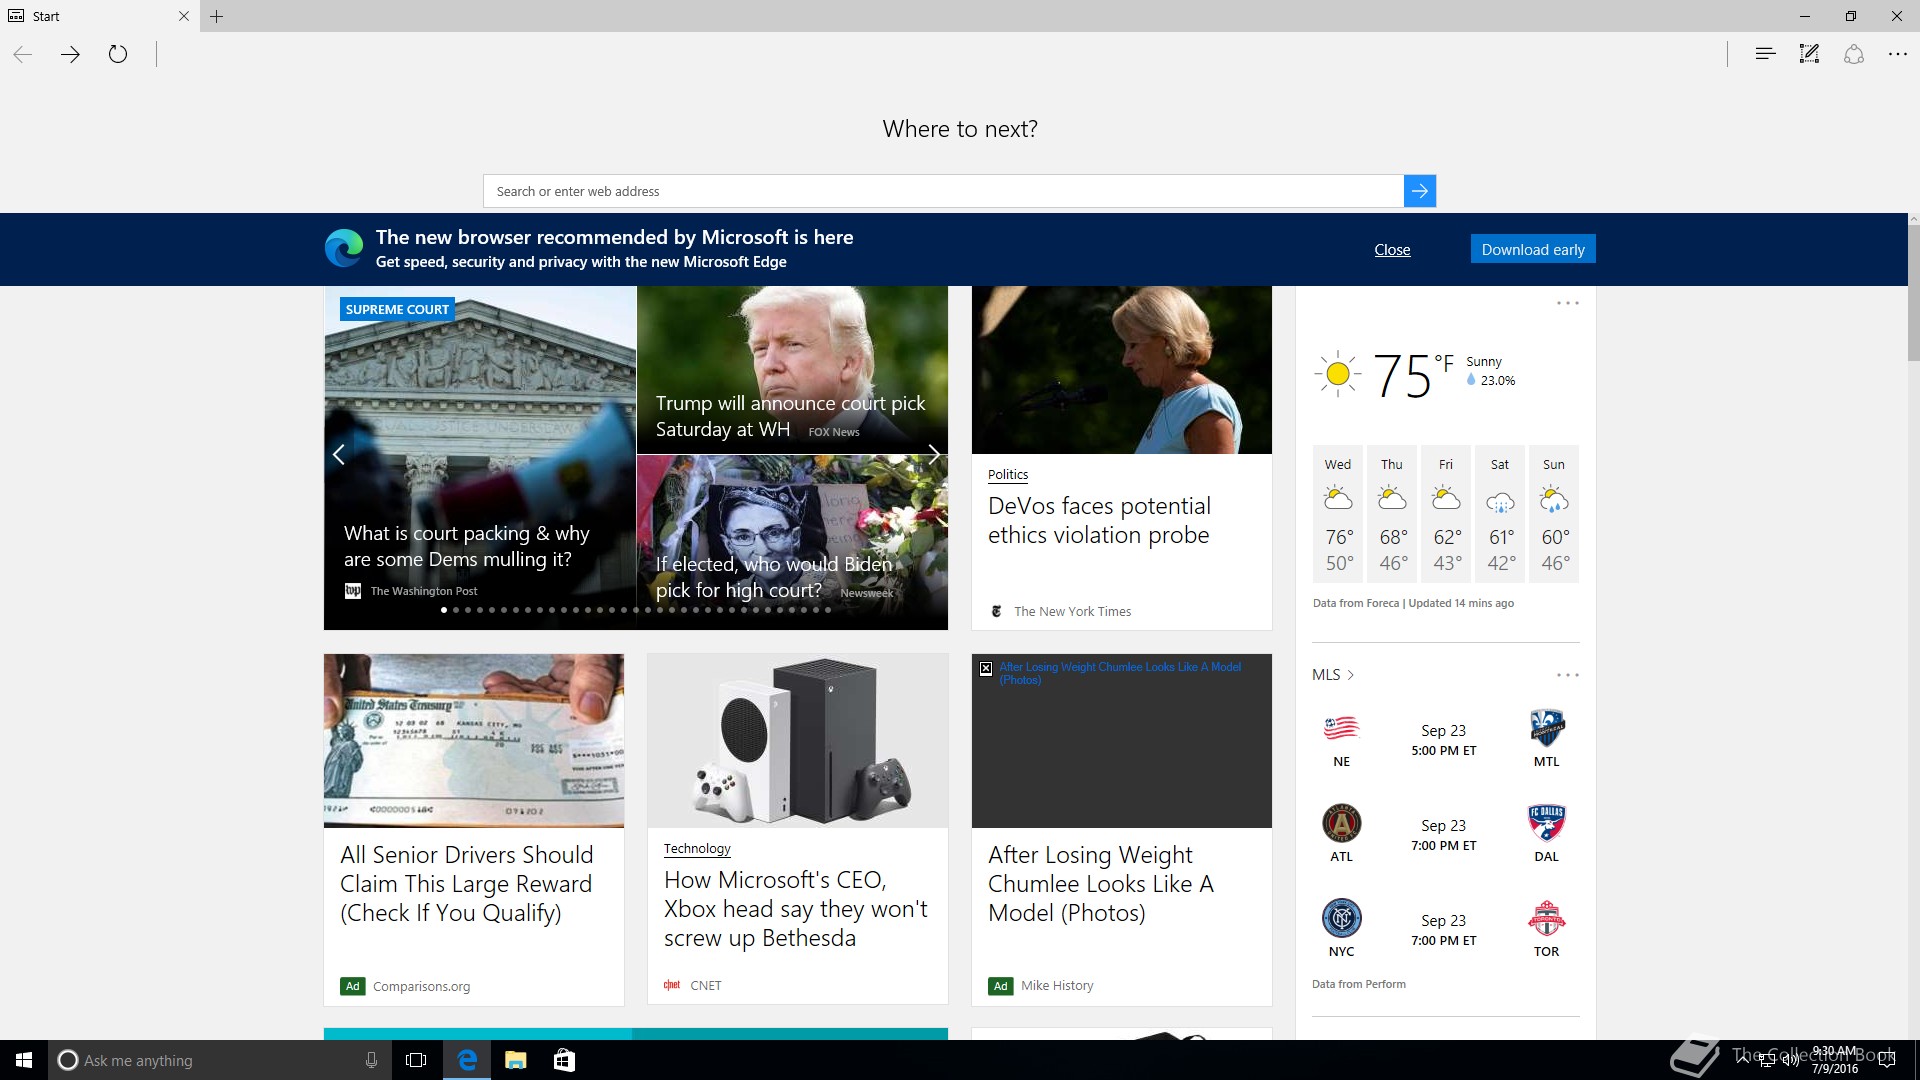1920x1080 pixels.
Task: Click the MTL team logo
Action: (x=1546, y=728)
